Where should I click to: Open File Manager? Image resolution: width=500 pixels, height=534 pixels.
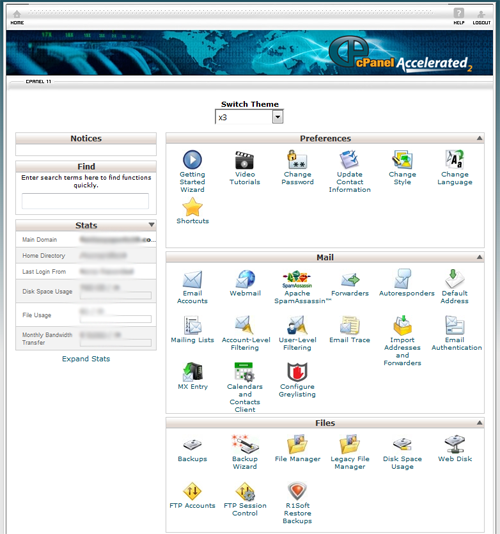point(297,449)
